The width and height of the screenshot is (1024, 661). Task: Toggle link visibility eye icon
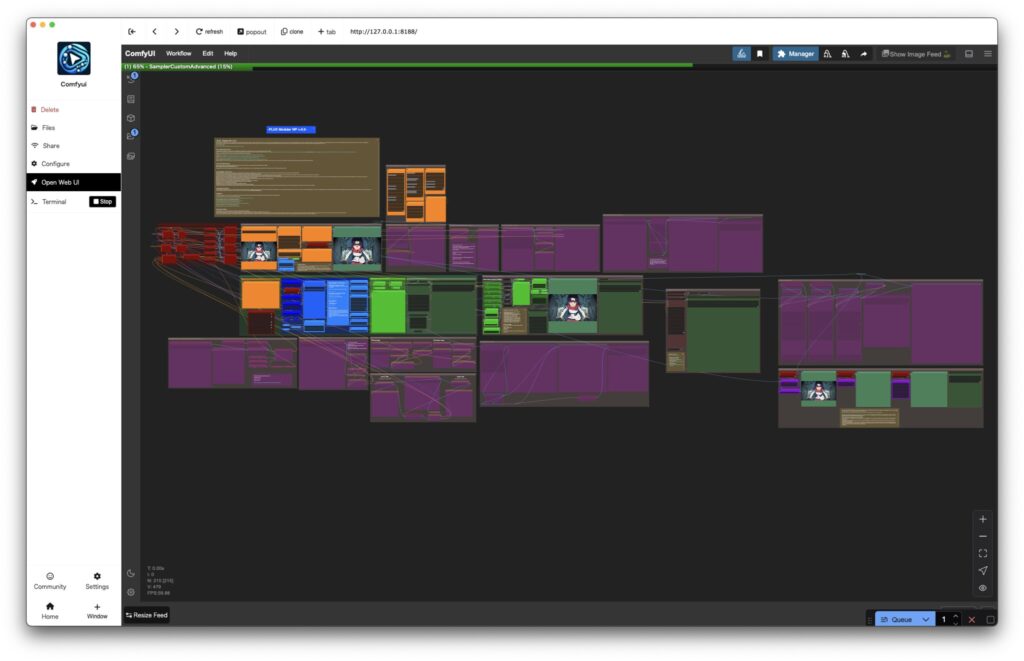(982, 588)
